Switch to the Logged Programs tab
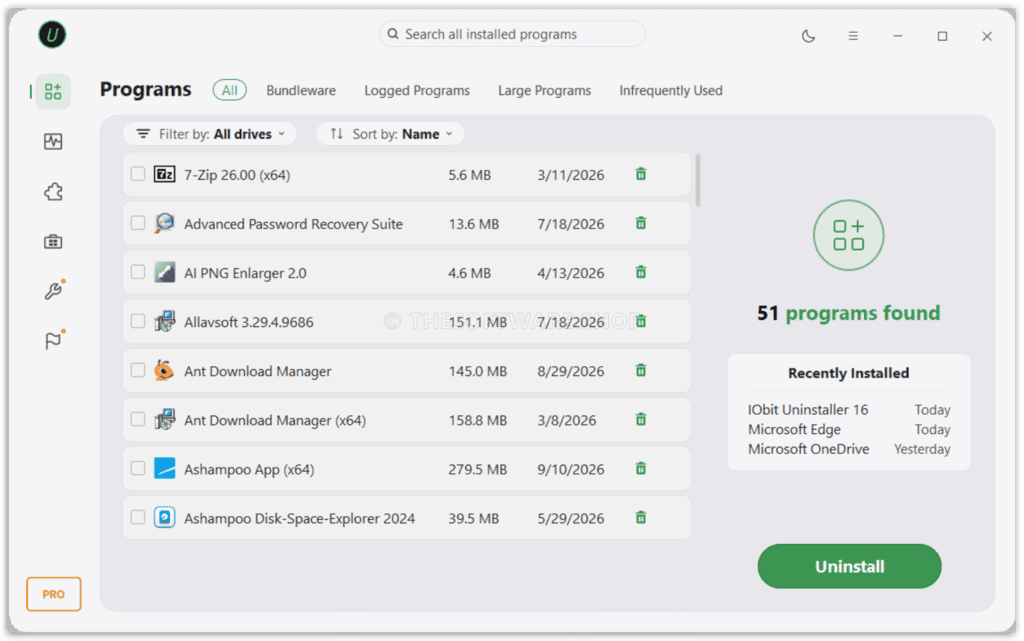This screenshot has width=1024, height=641. pyautogui.click(x=417, y=90)
